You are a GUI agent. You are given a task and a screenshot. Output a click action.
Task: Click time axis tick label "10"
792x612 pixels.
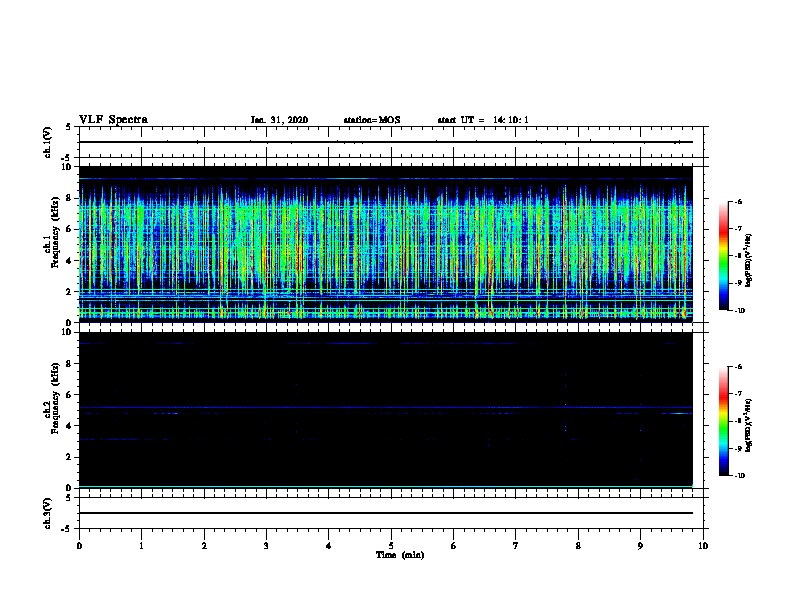pyautogui.click(x=703, y=546)
